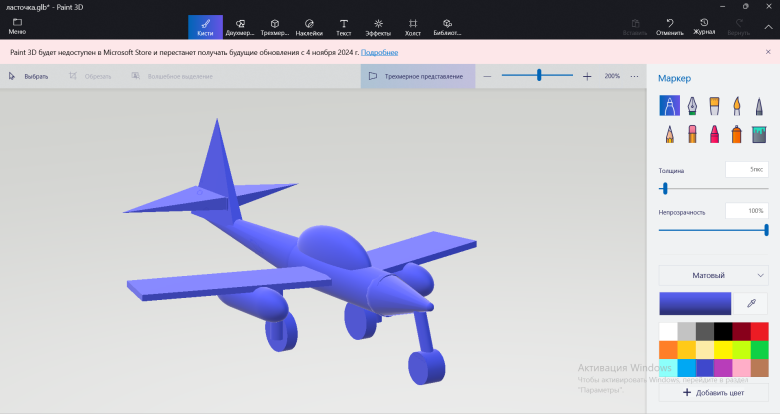Toggle the 3D view (Трехмерное представление)
This screenshot has height=414, width=780.
coord(417,76)
